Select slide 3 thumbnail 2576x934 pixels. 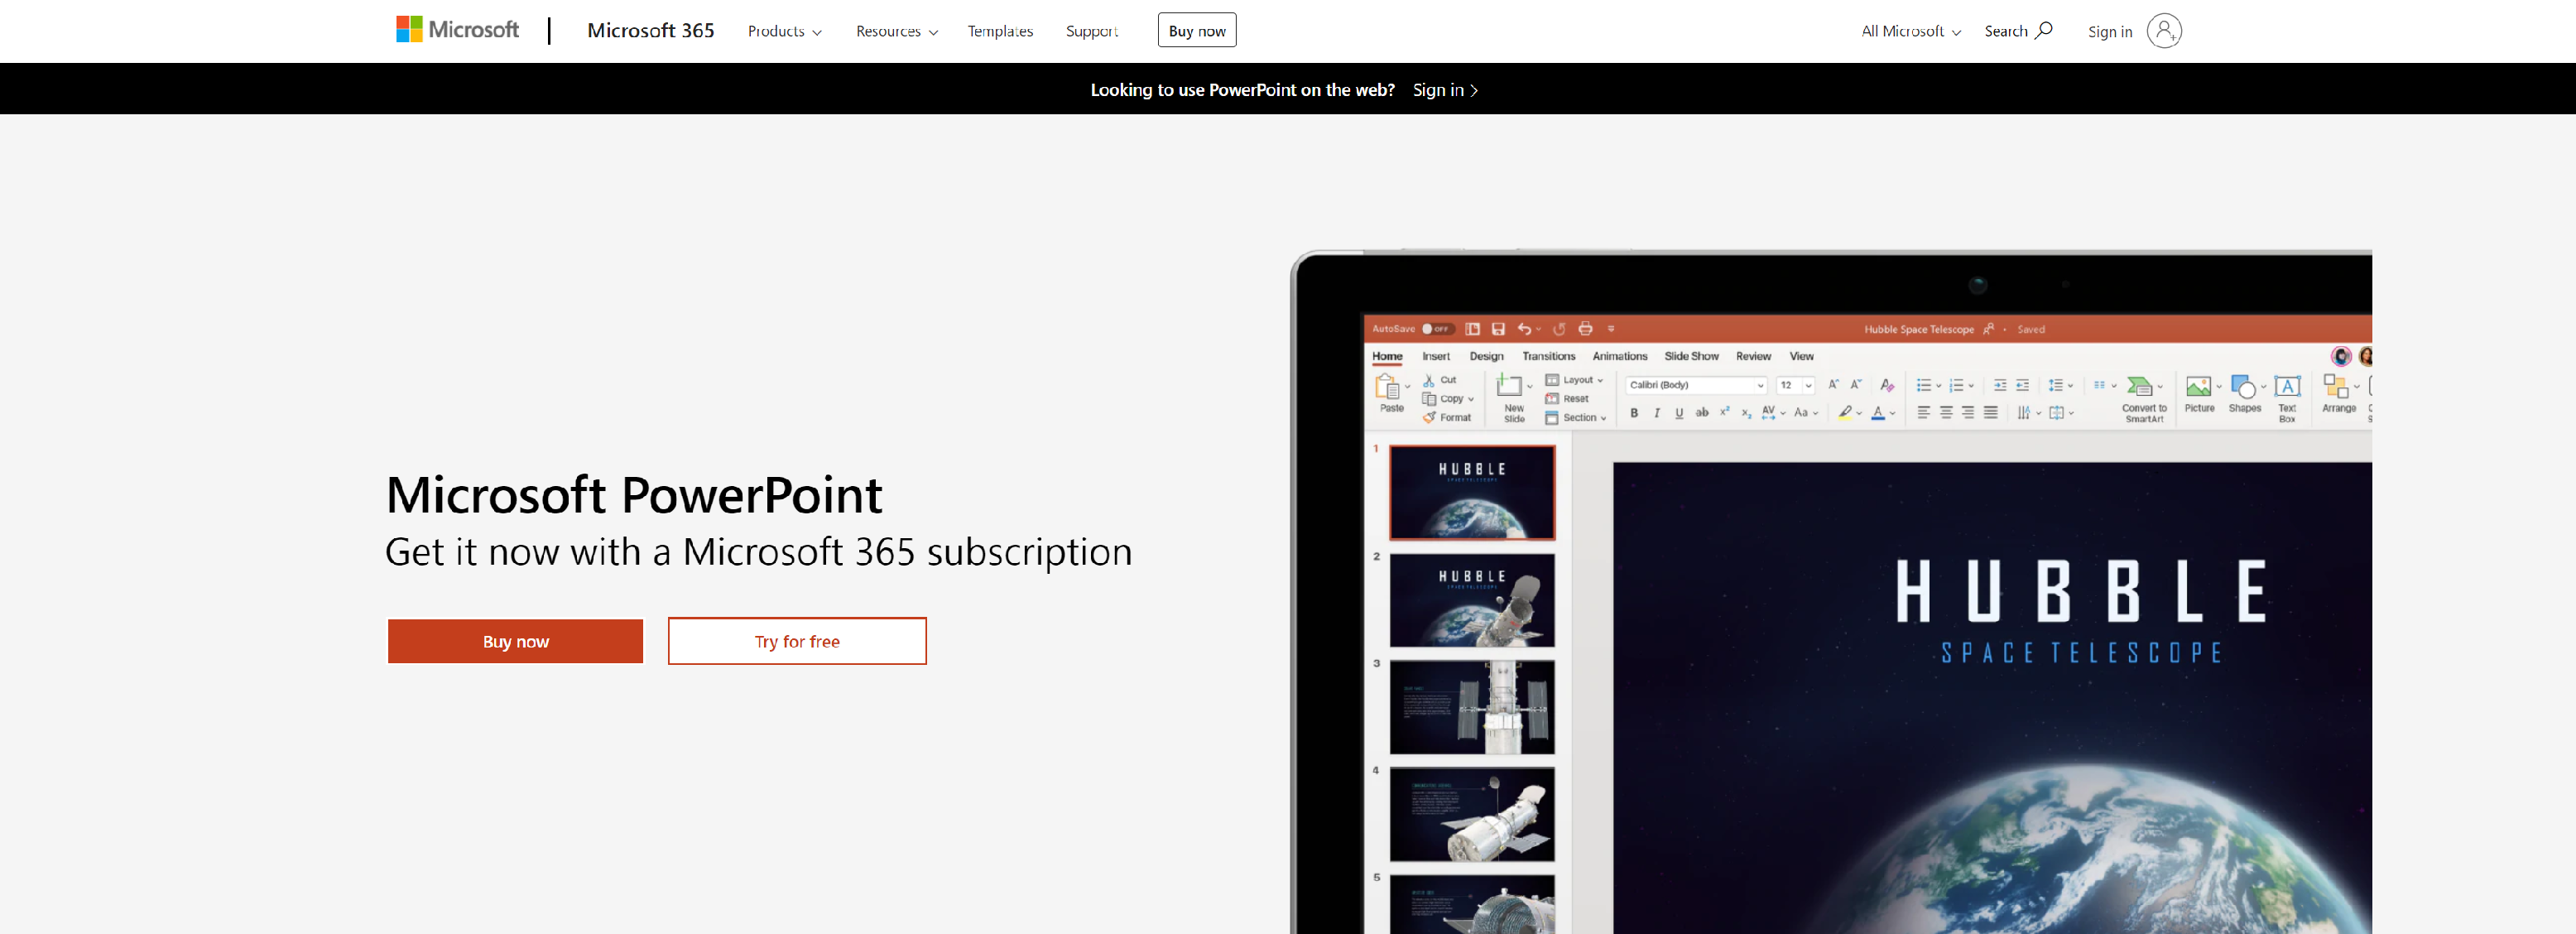click(1472, 707)
